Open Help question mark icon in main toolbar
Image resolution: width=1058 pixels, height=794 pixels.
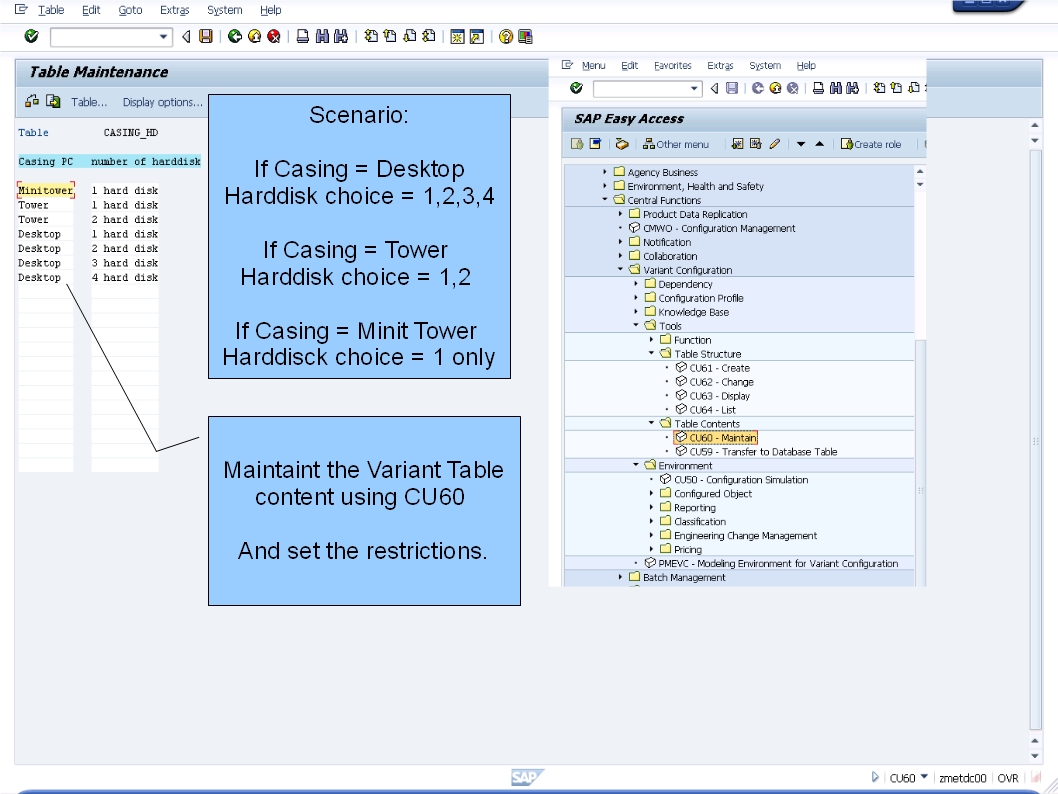[x=506, y=36]
